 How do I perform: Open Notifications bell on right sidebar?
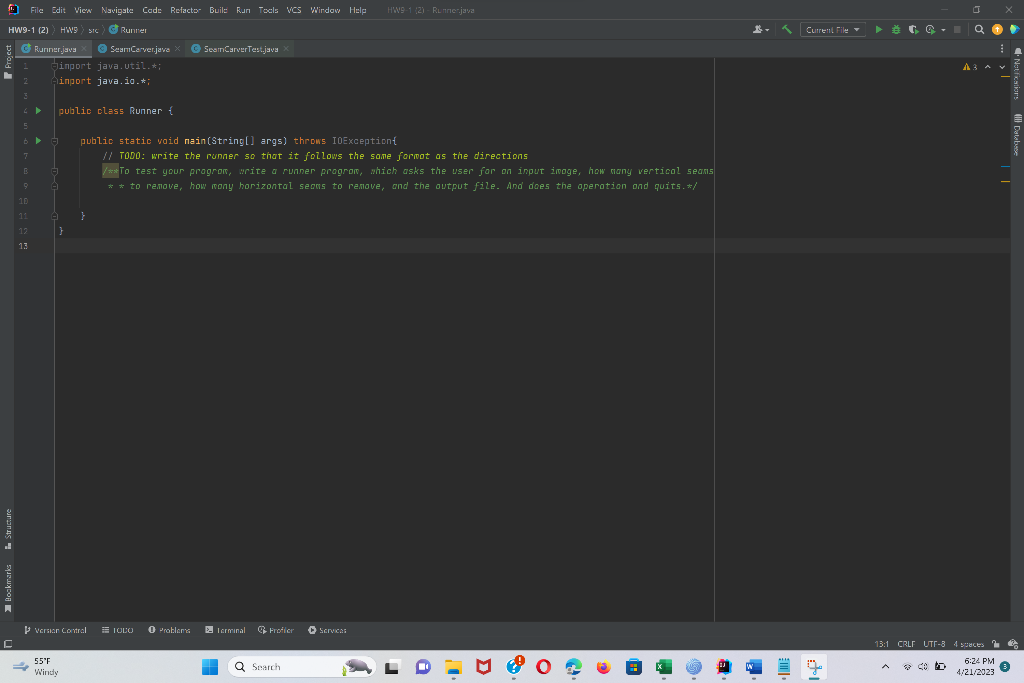1017,72
